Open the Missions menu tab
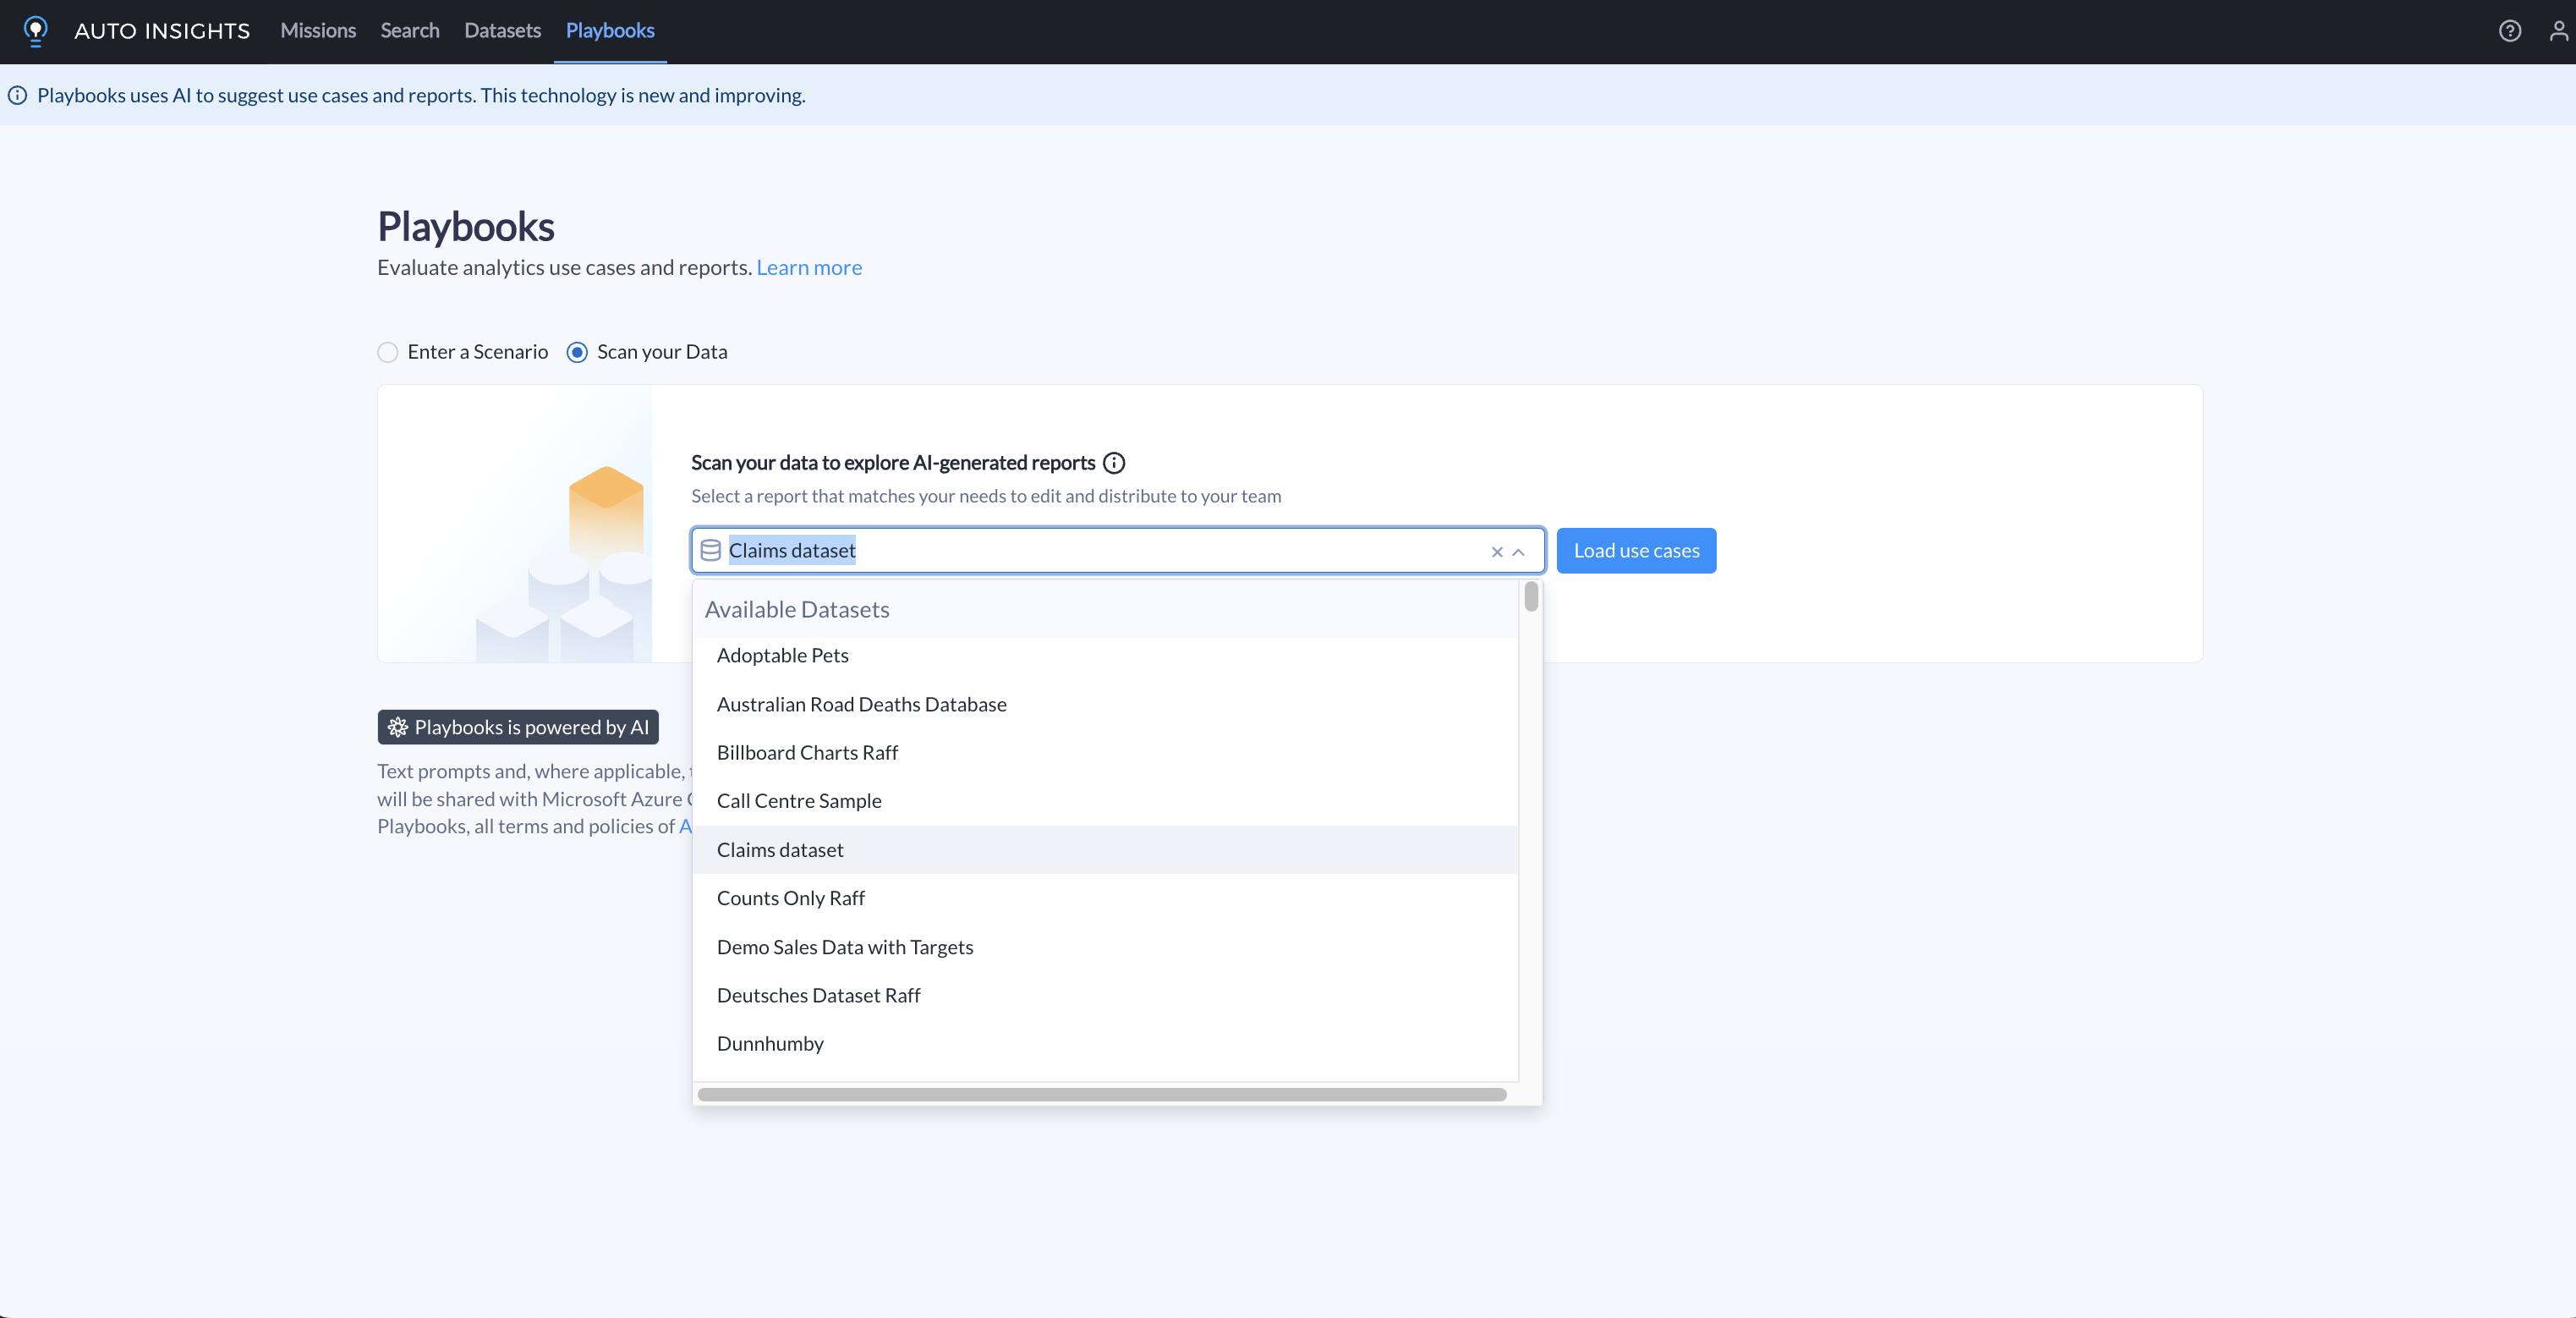Viewport: 2576px width, 1318px height. [318, 30]
